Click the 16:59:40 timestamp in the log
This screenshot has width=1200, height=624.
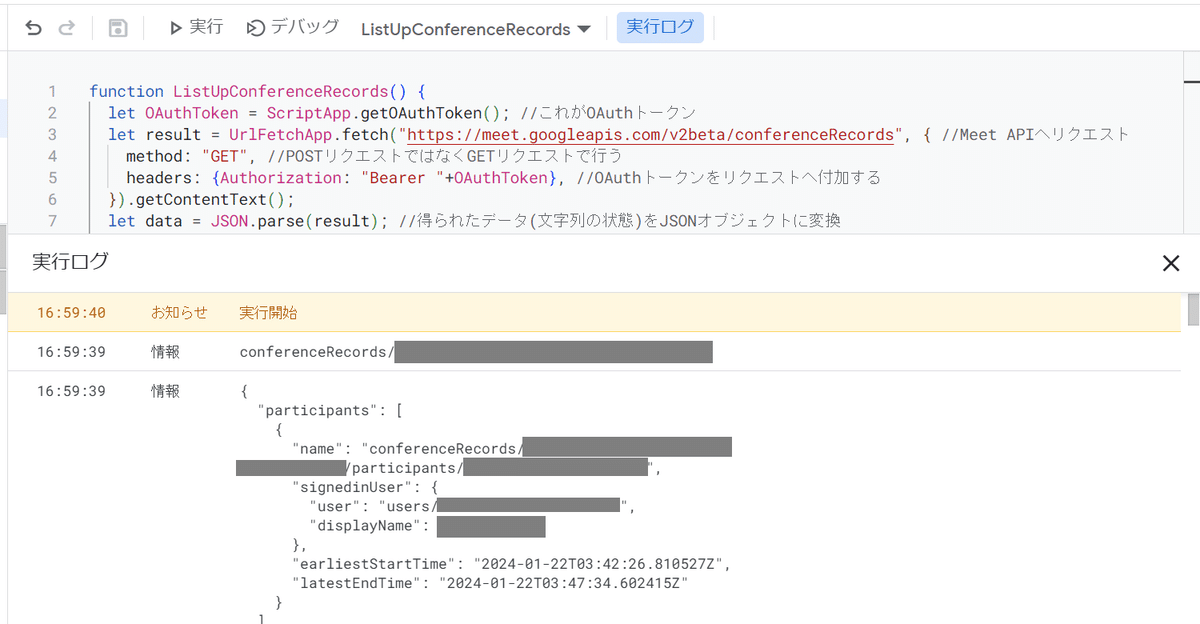(x=71, y=313)
